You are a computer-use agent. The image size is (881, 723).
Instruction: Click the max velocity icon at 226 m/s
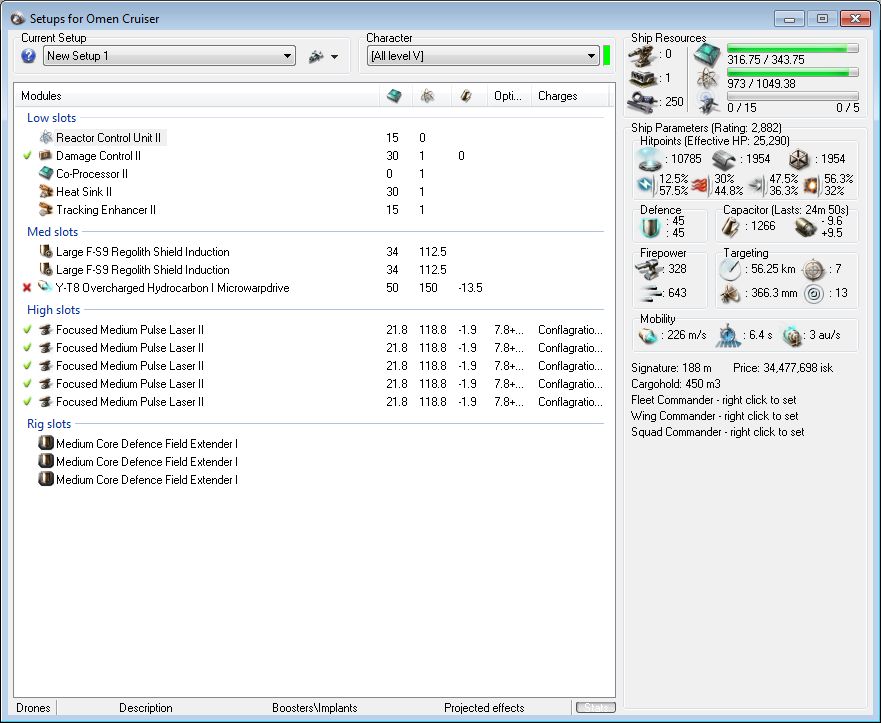pos(647,335)
